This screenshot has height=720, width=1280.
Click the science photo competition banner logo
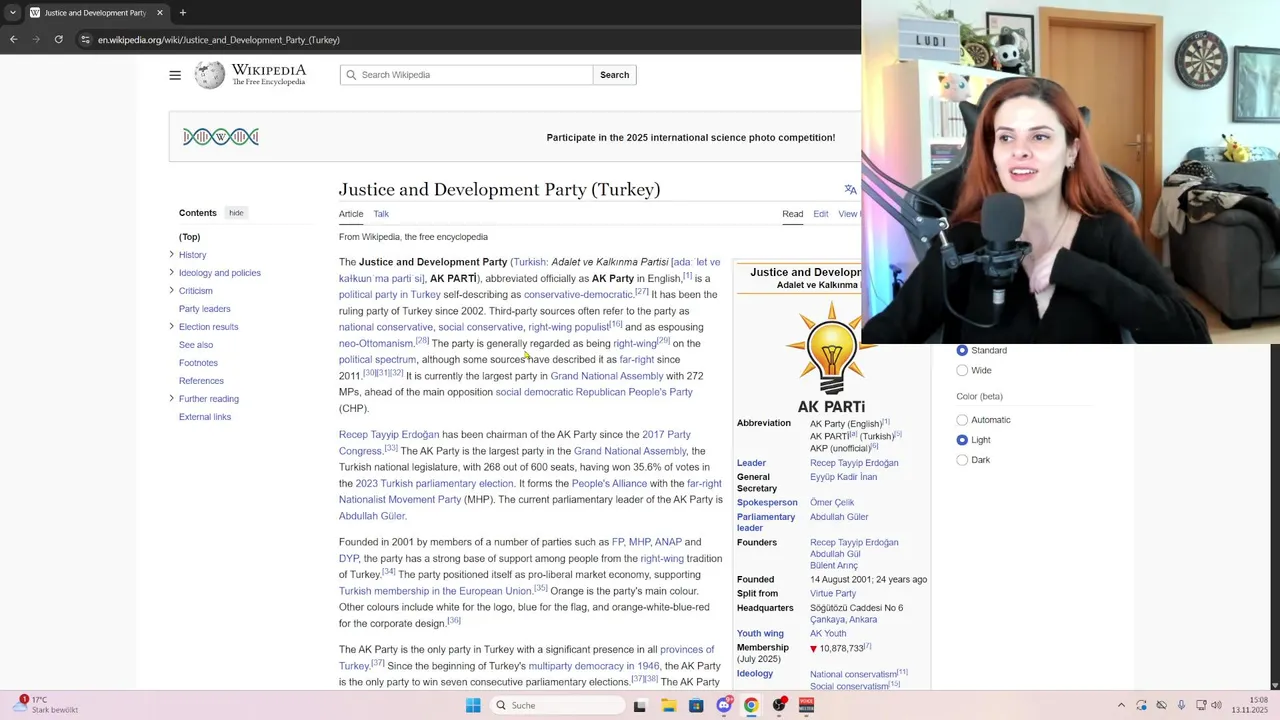coord(221,137)
